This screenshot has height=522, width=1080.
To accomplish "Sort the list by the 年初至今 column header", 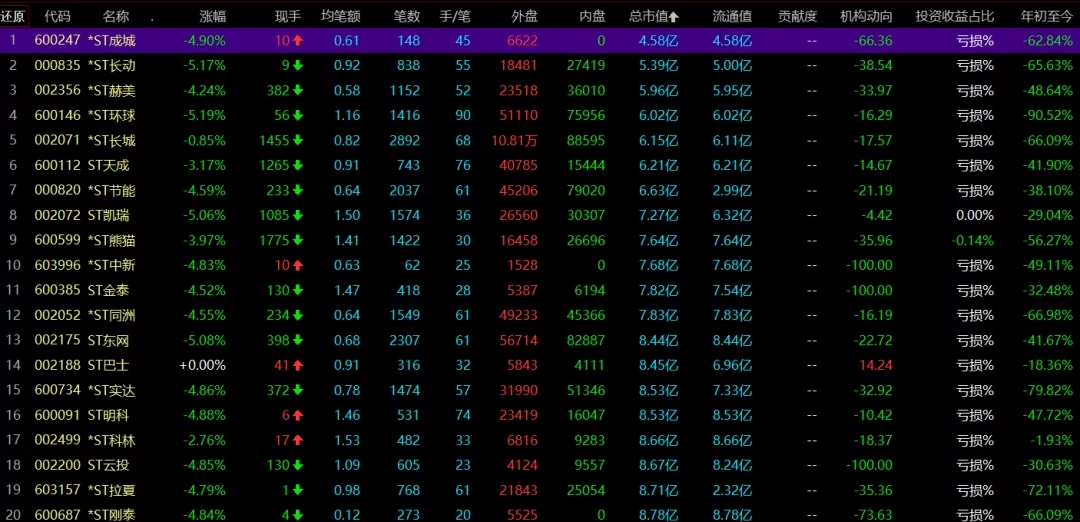I will click(1046, 17).
